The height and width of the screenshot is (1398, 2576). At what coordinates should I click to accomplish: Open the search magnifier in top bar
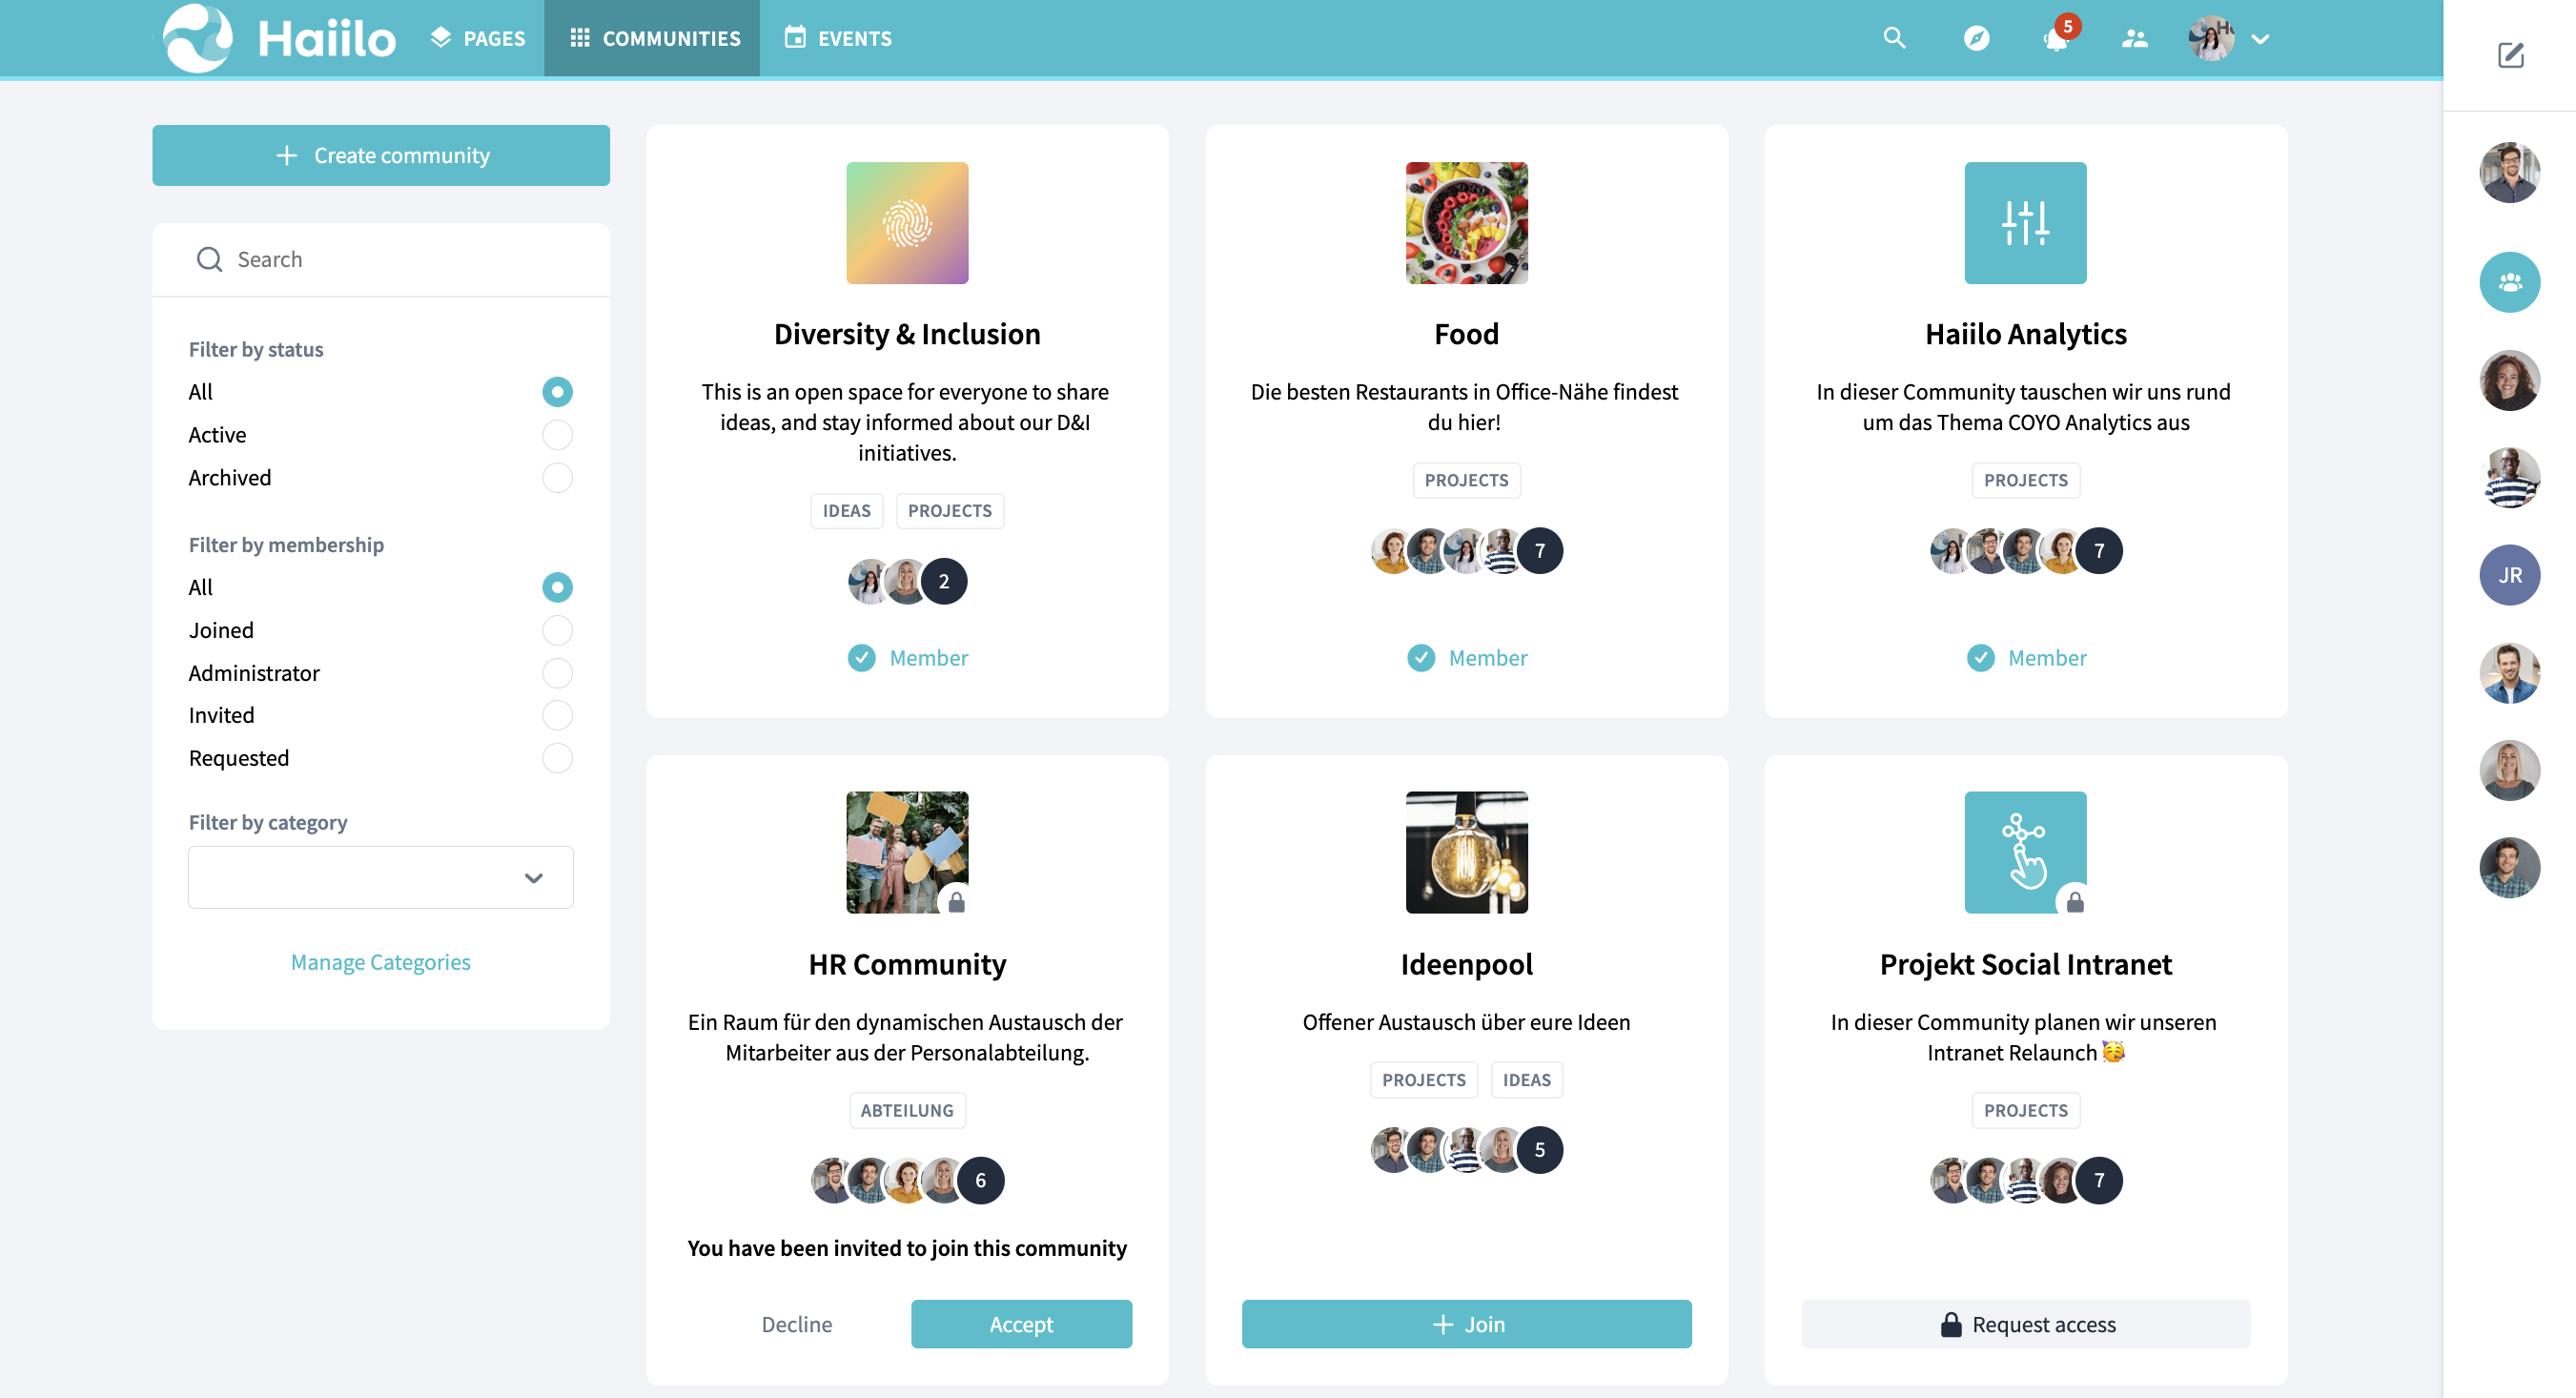point(1894,38)
